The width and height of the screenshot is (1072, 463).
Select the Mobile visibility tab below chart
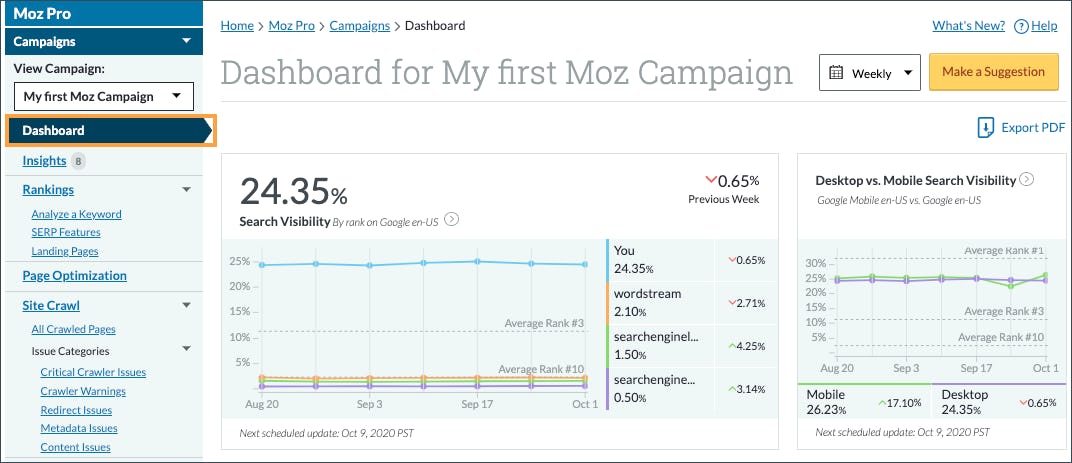point(864,402)
